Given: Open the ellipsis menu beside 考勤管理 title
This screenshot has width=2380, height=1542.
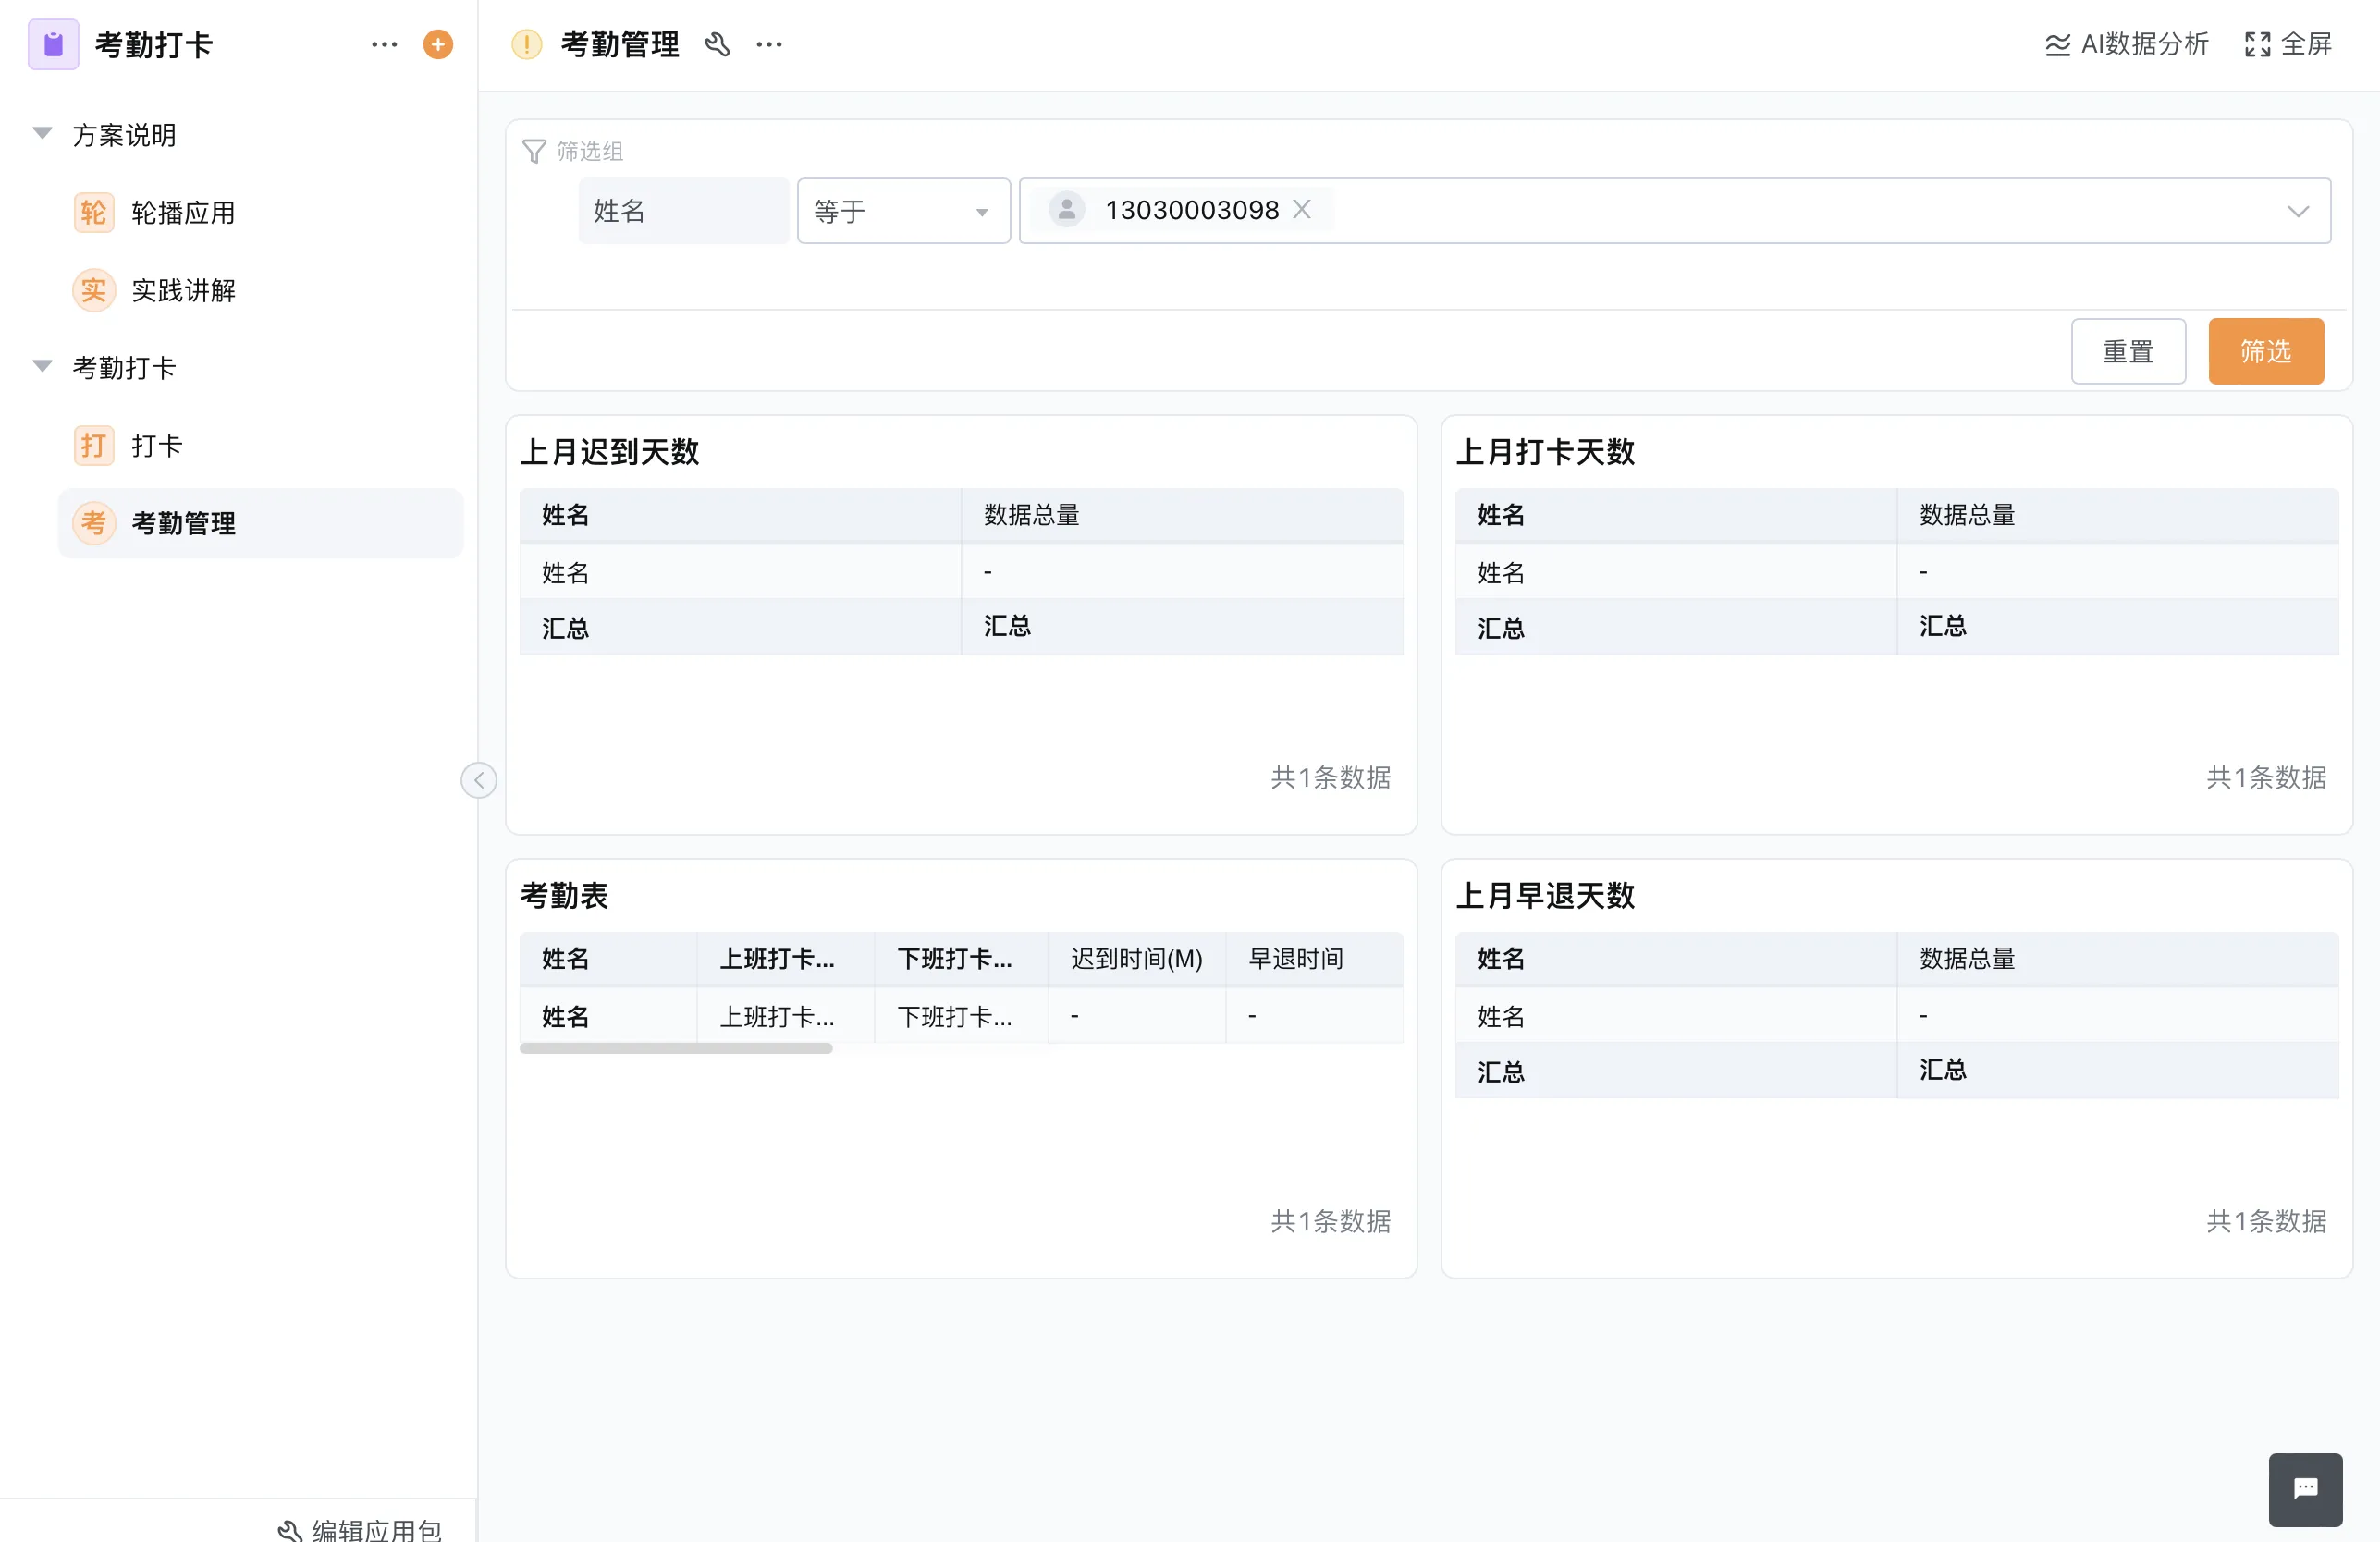Looking at the screenshot, I should 769,44.
